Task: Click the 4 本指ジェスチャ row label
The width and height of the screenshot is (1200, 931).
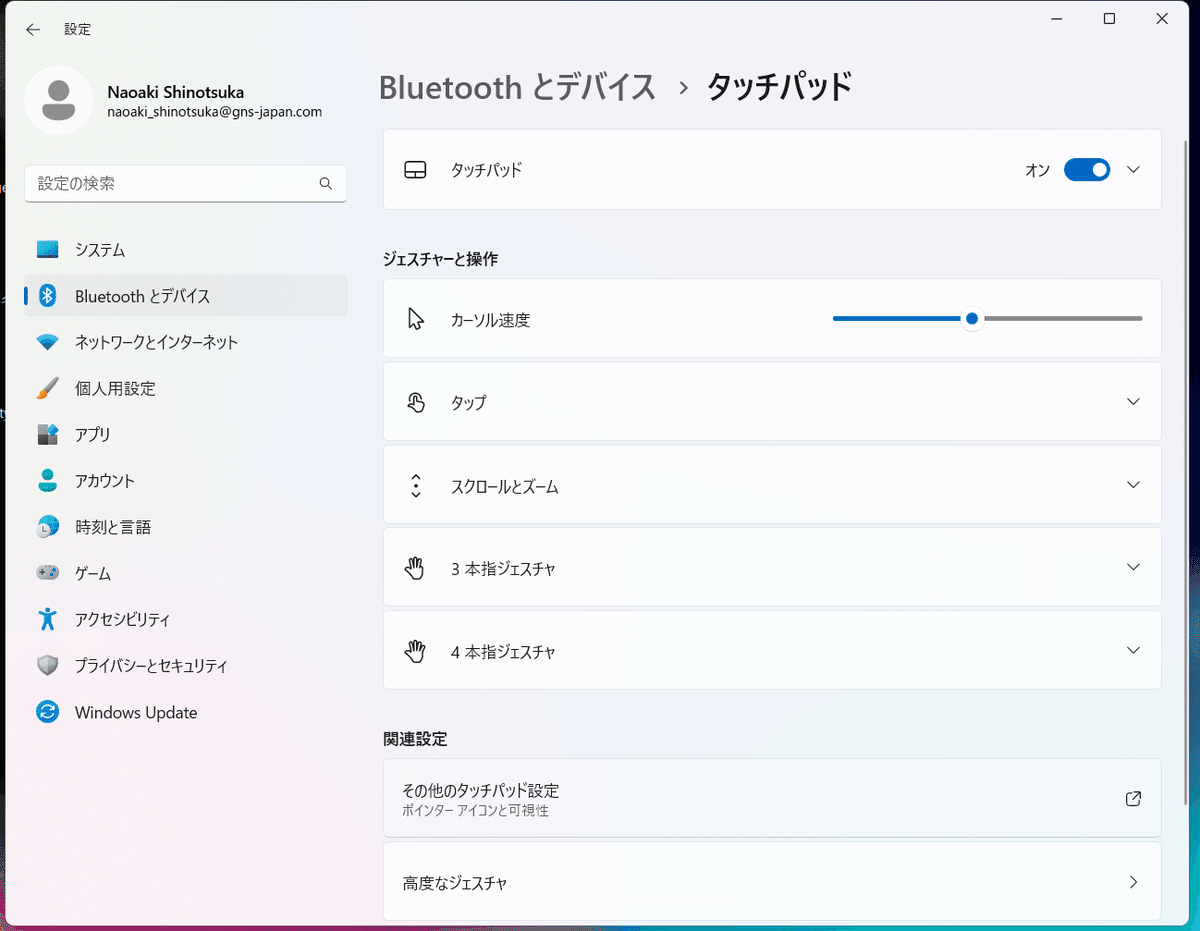Action: tap(503, 651)
